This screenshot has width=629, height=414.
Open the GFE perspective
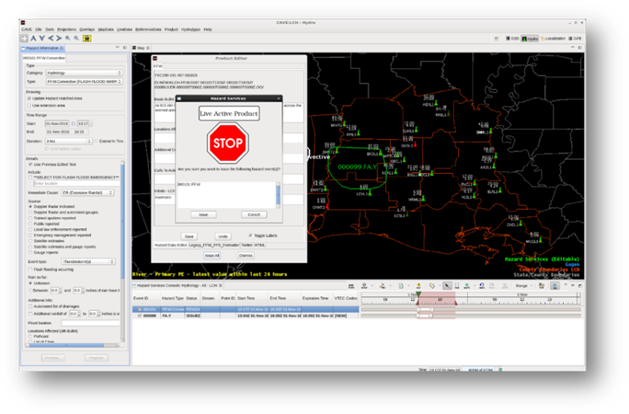click(x=575, y=39)
